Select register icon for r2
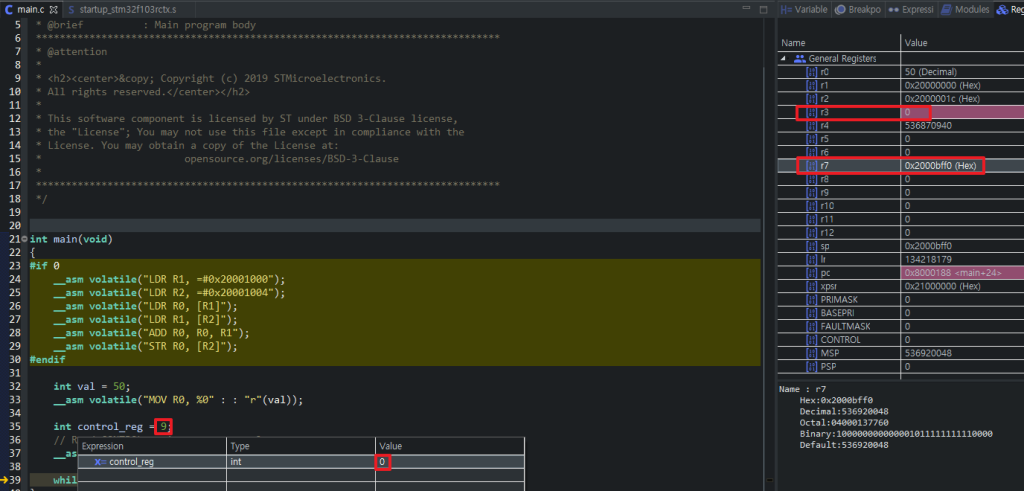 [812, 99]
